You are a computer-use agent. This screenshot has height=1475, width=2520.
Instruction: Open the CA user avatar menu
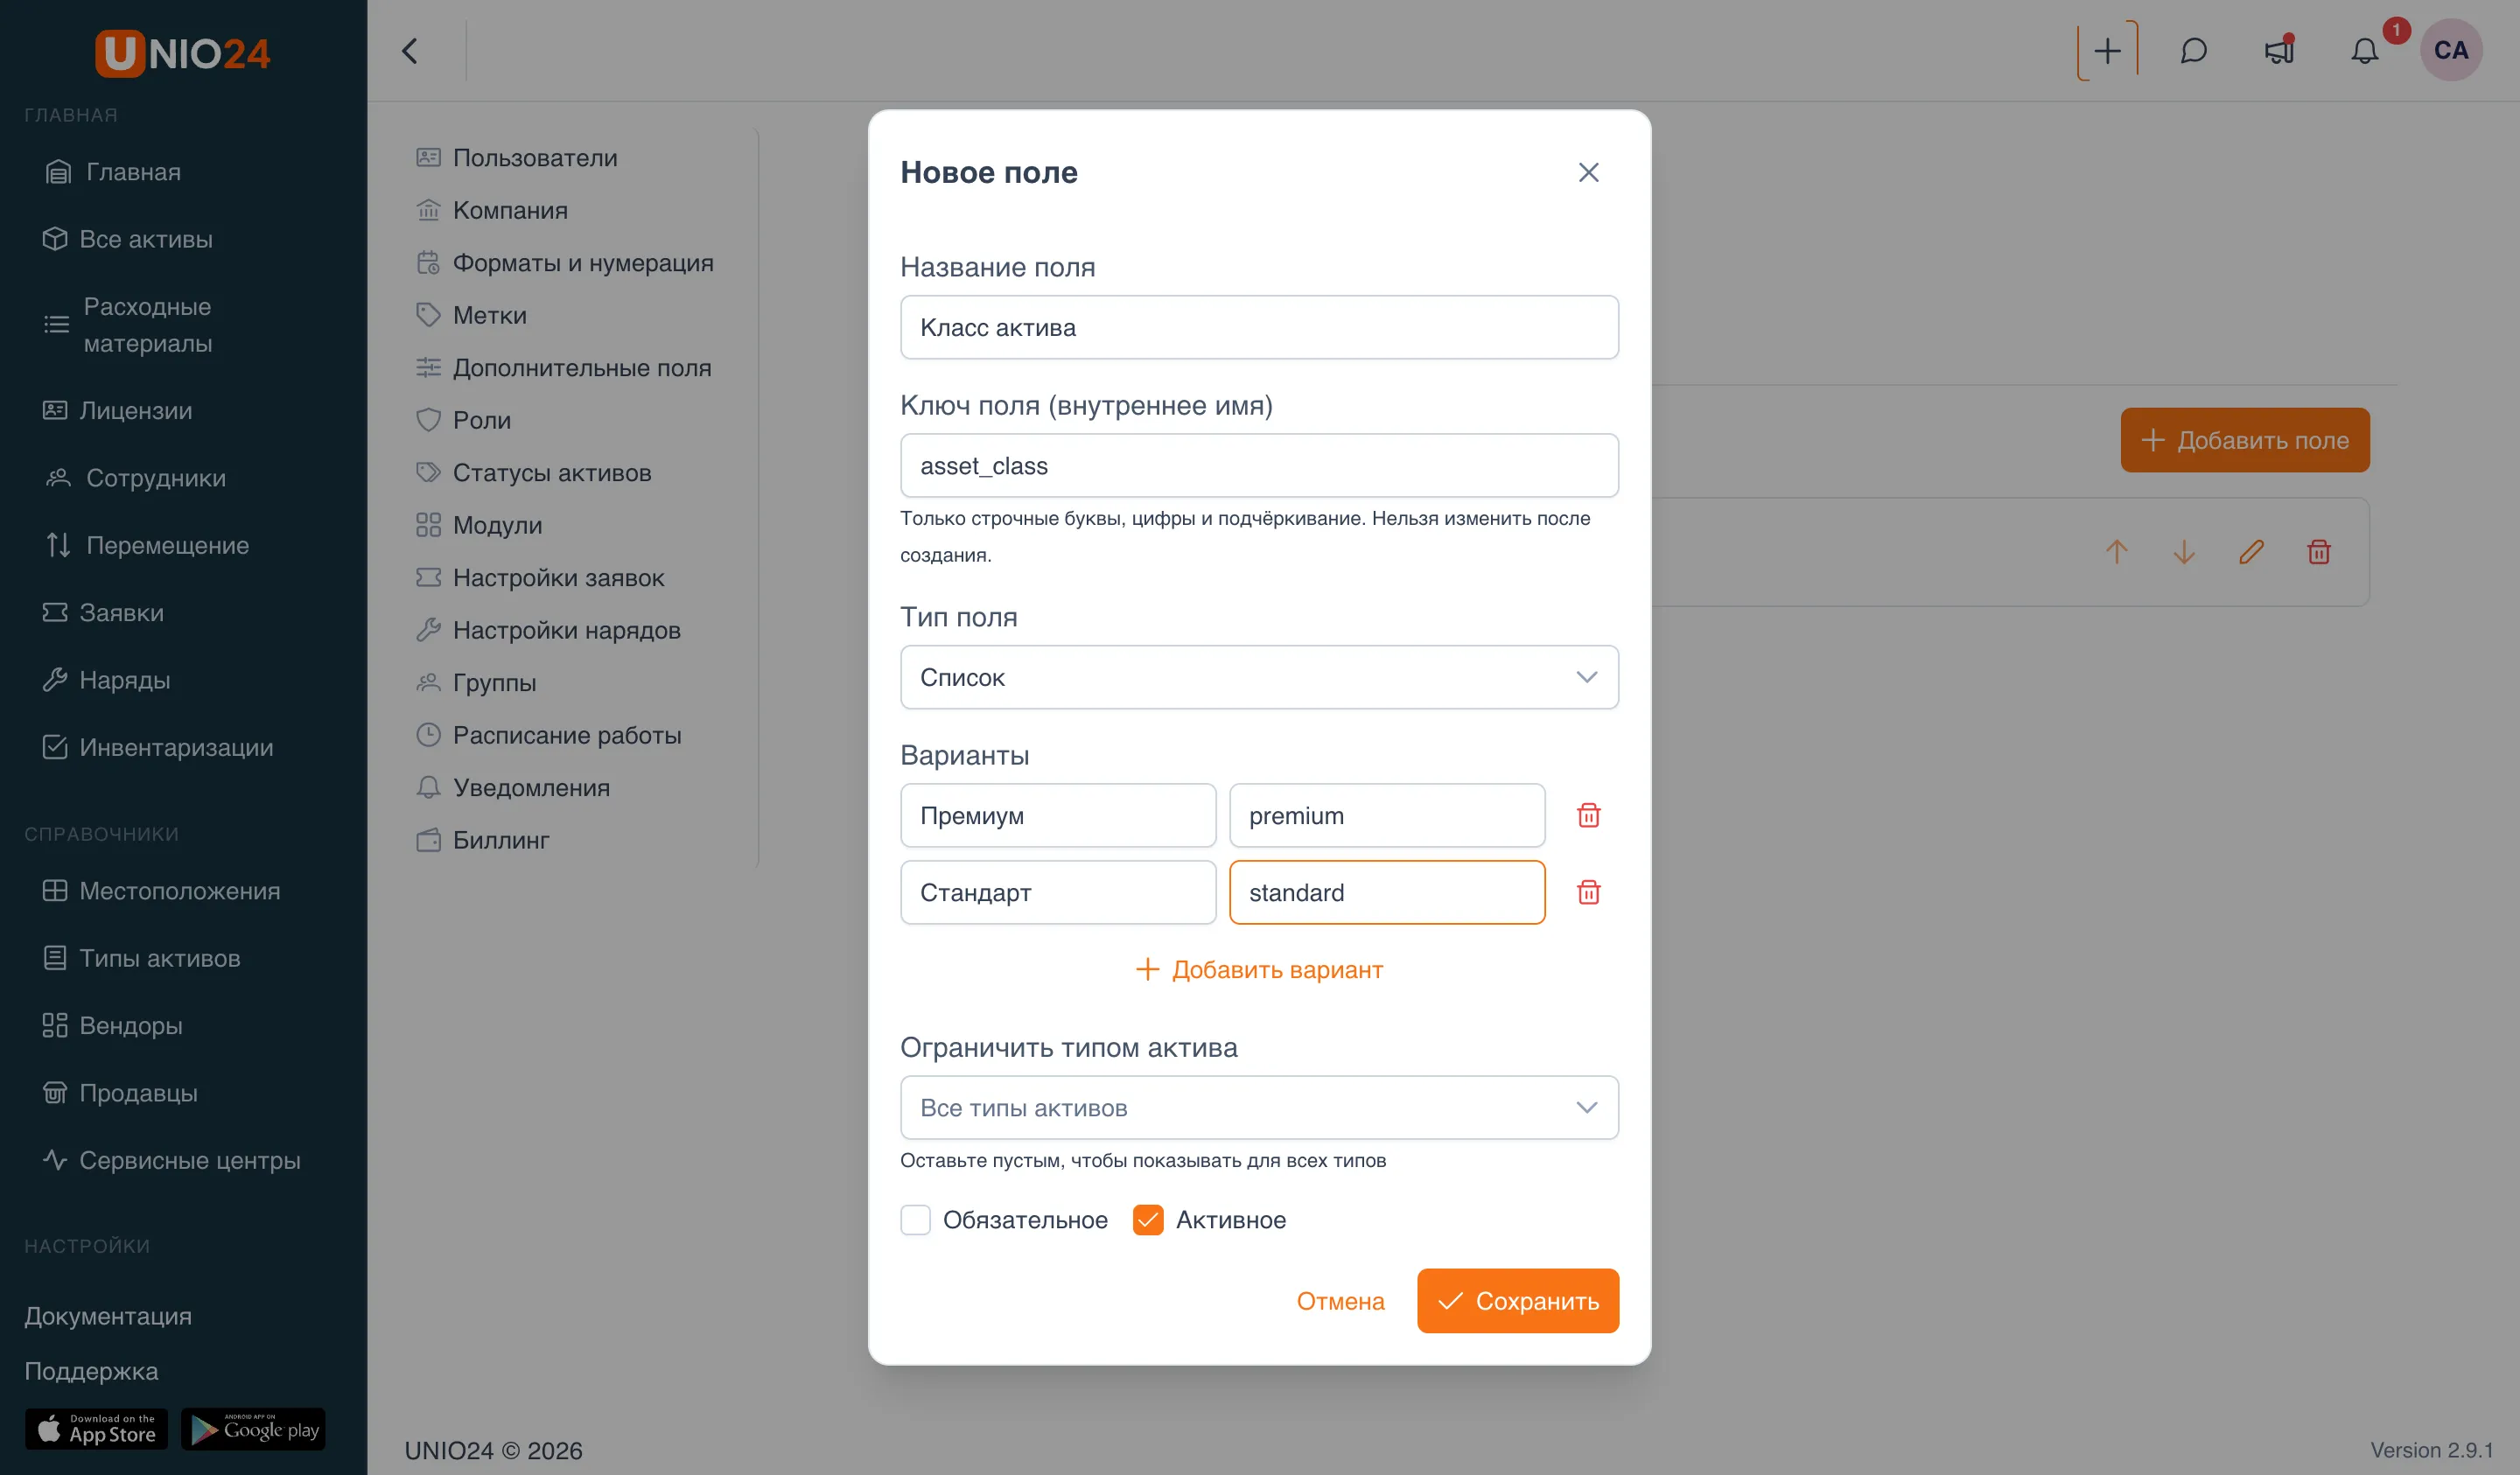2450,50
